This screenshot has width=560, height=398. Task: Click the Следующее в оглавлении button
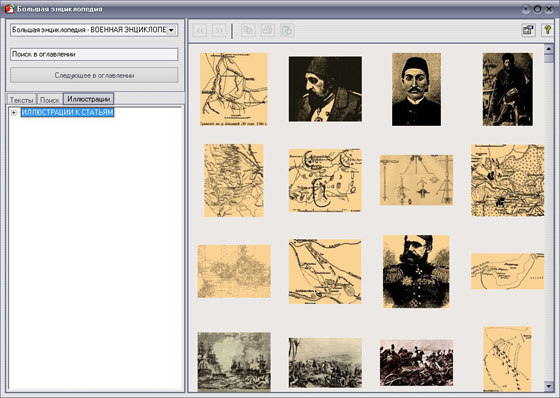pos(94,75)
